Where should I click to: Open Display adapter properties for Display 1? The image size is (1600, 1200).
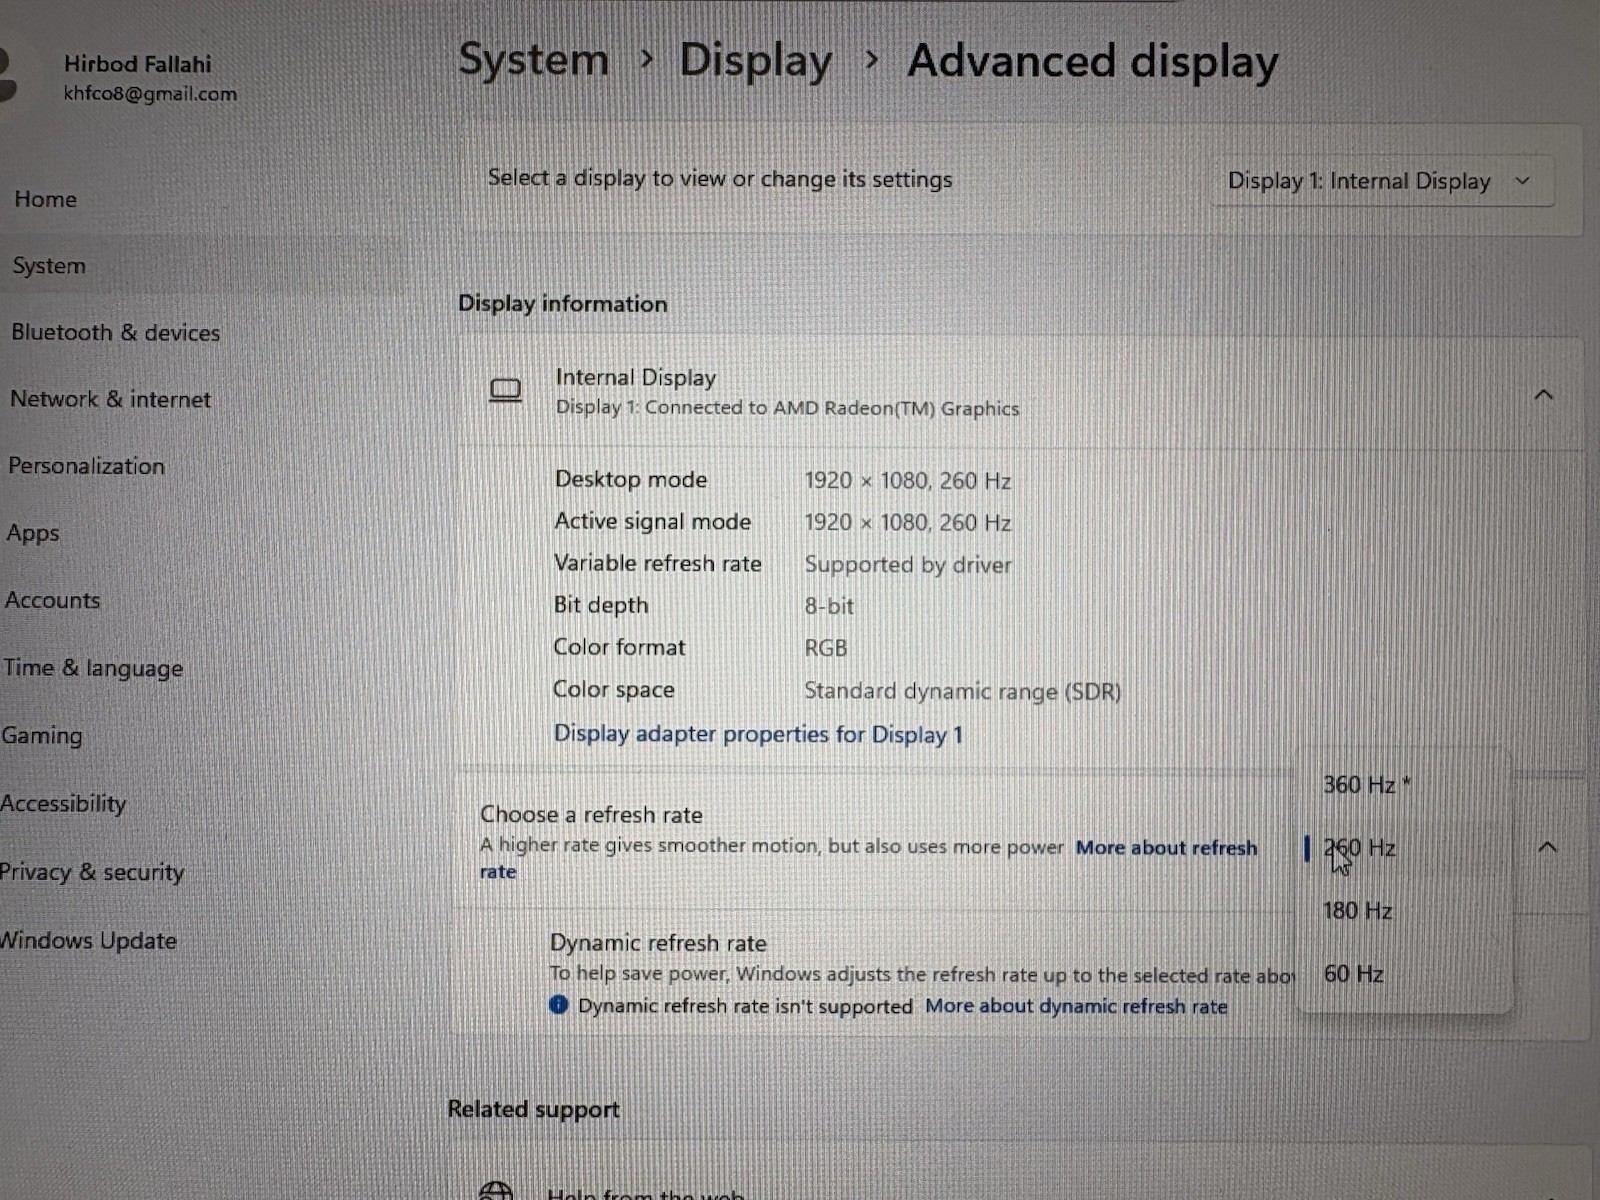coord(758,734)
